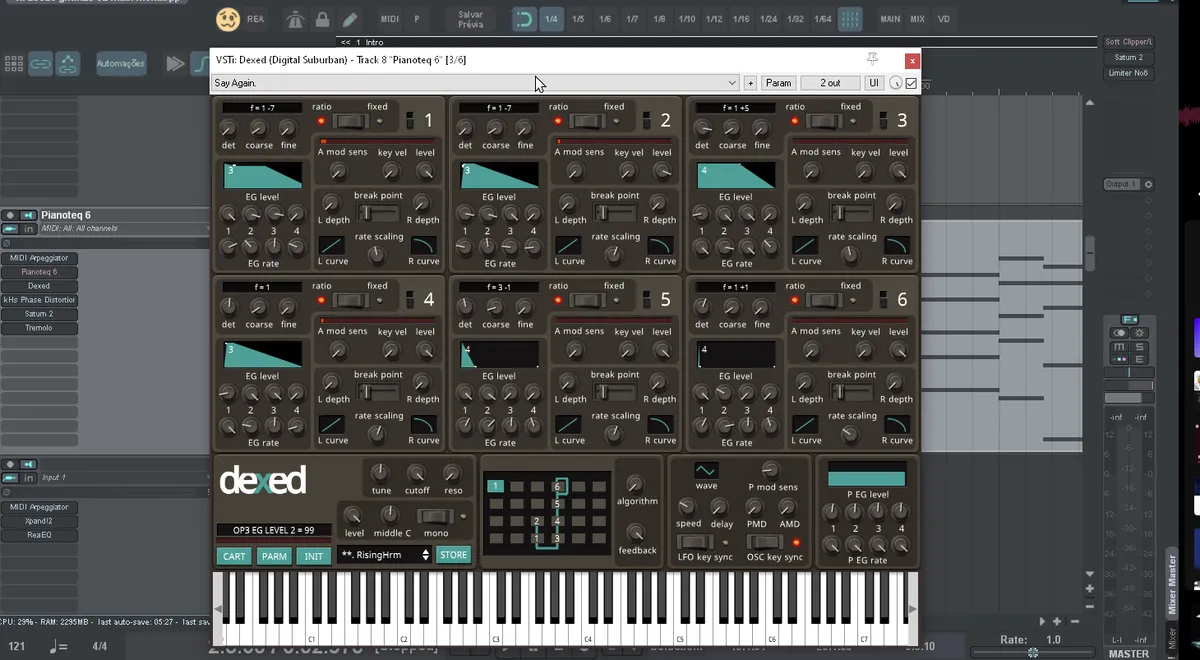
Task: Click the lock icon in top toolbar
Action: click(322, 19)
